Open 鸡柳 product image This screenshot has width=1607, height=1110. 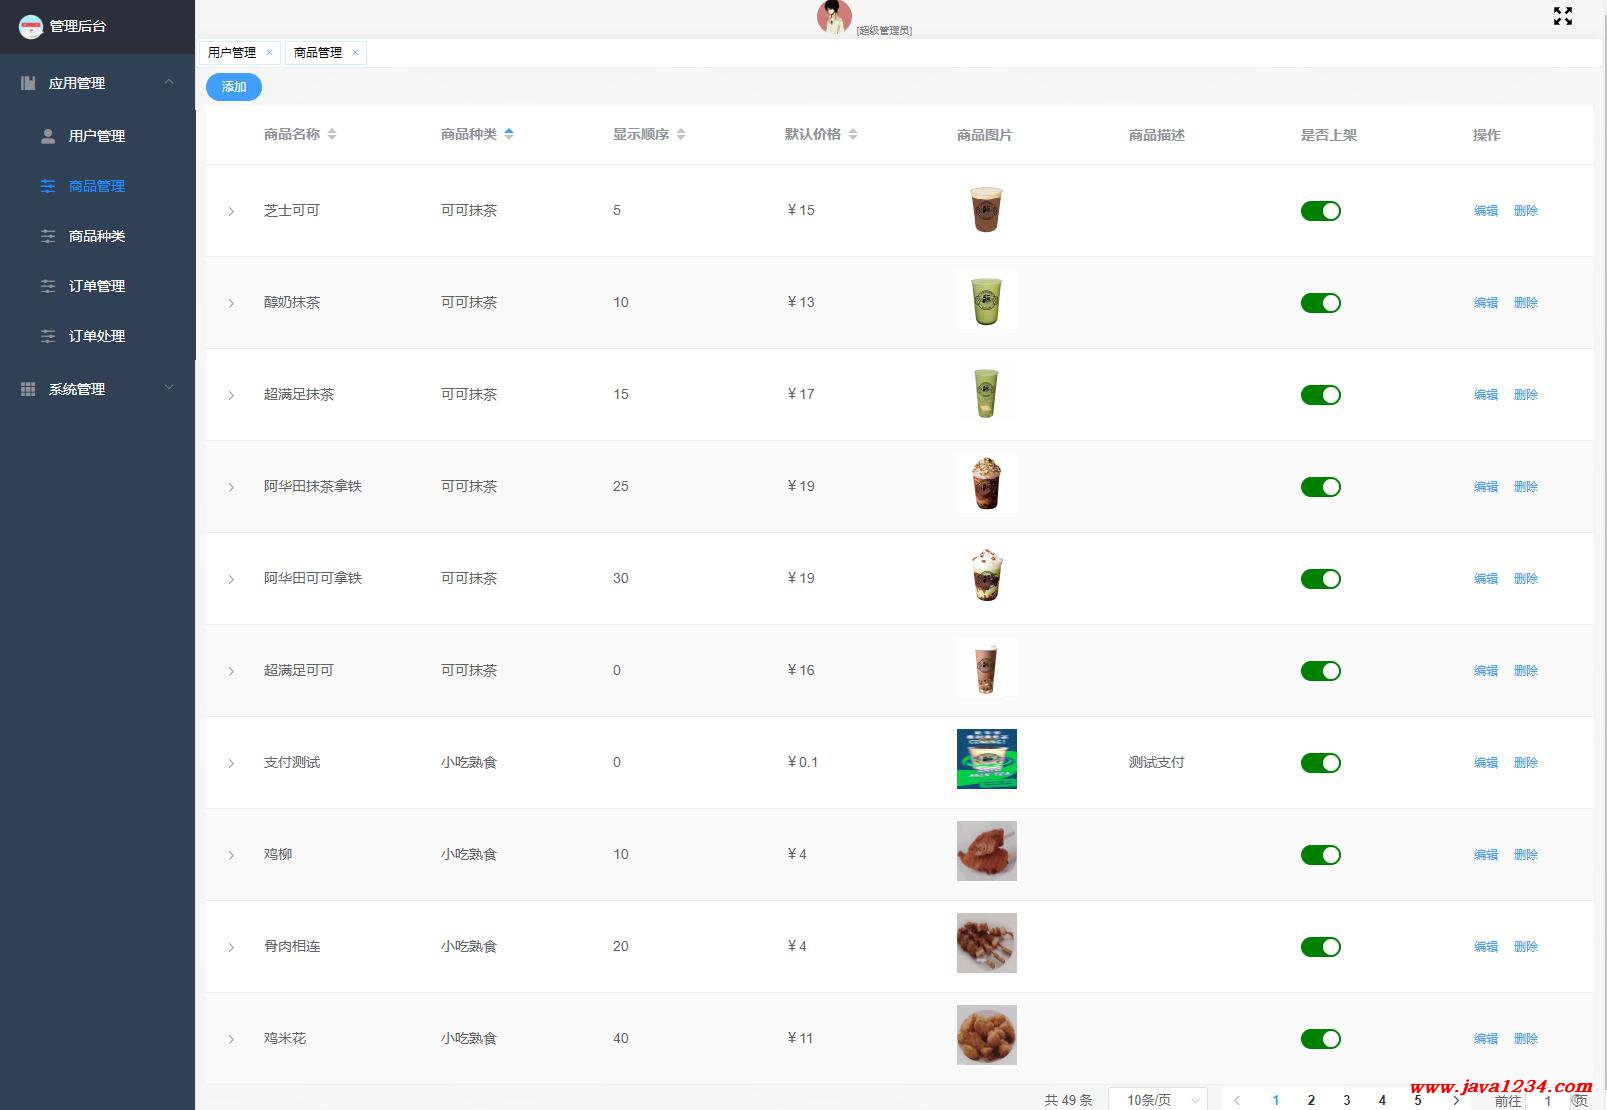click(x=987, y=851)
